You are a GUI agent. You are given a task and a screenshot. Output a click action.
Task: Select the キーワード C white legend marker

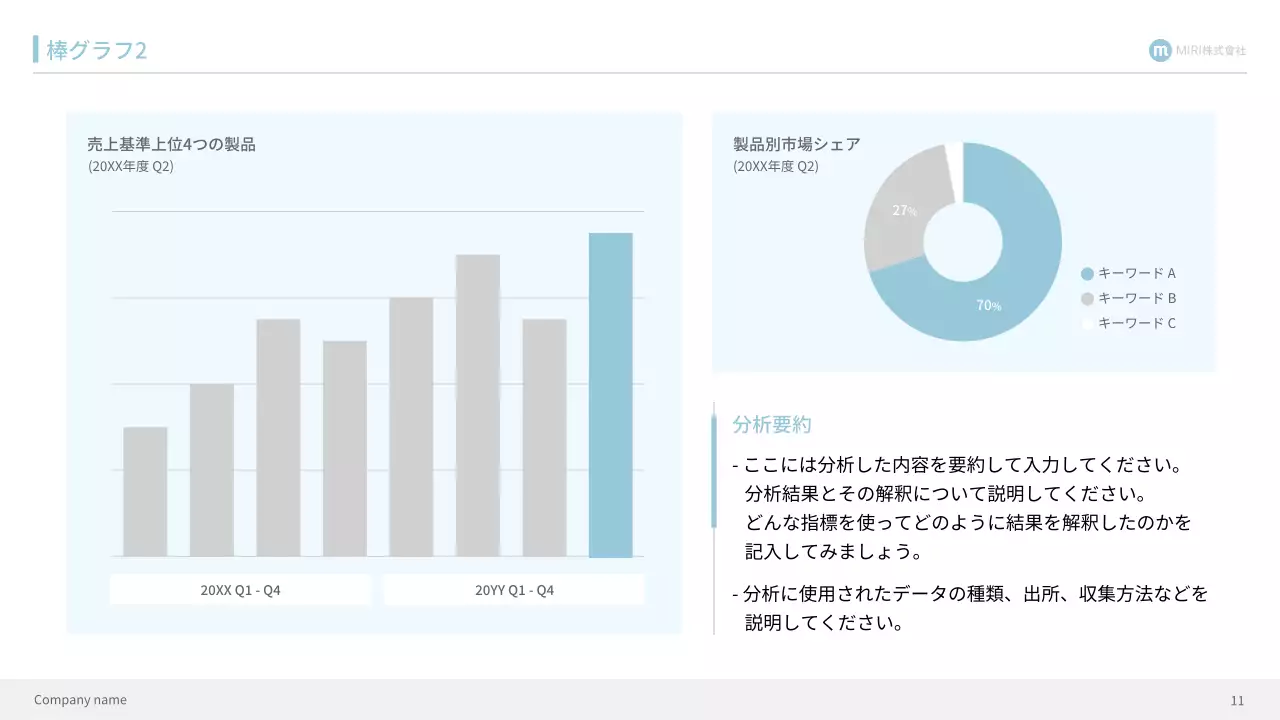(1086, 323)
